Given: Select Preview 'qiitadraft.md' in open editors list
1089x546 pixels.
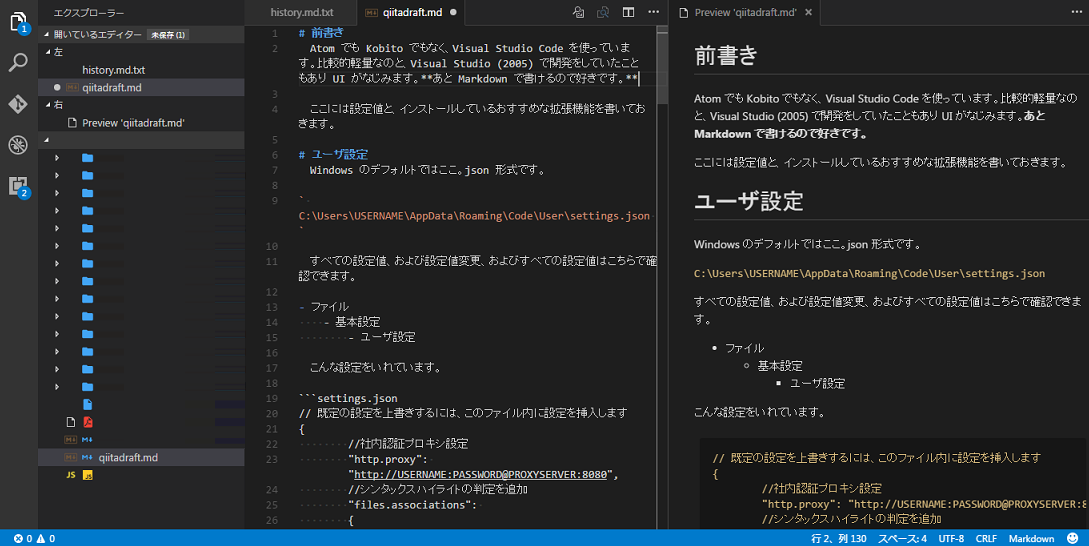Looking at the screenshot, I should tap(133, 123).
